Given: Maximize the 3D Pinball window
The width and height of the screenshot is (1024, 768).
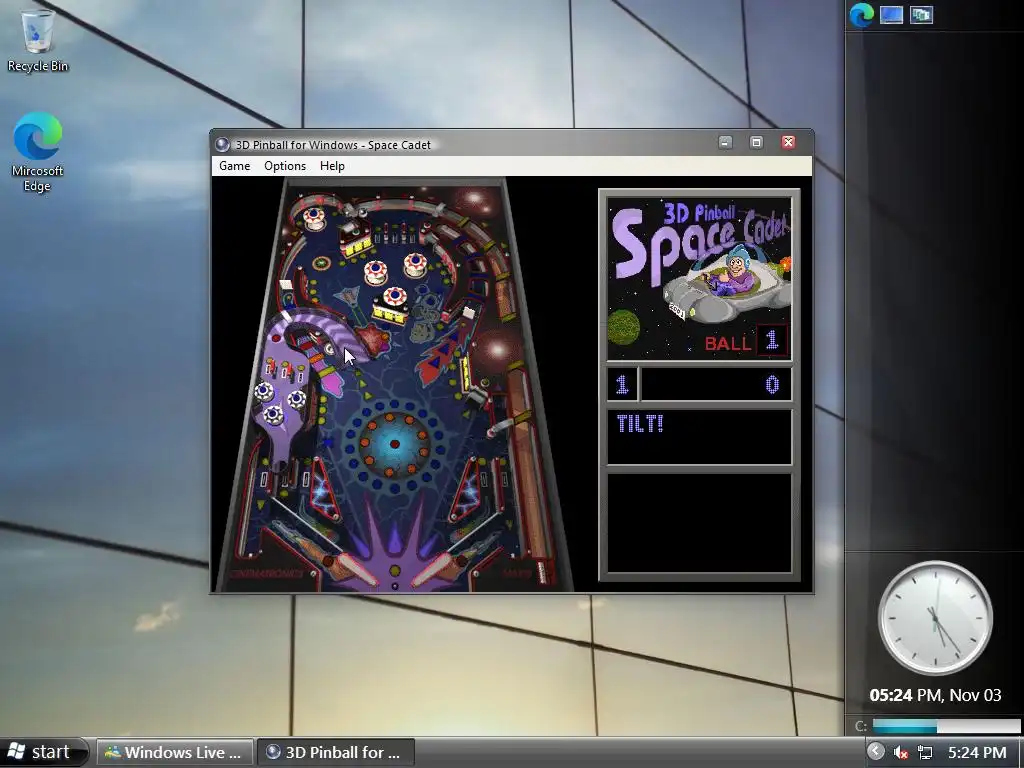Looking at the screenshot, I should click(x=756, y=142).
